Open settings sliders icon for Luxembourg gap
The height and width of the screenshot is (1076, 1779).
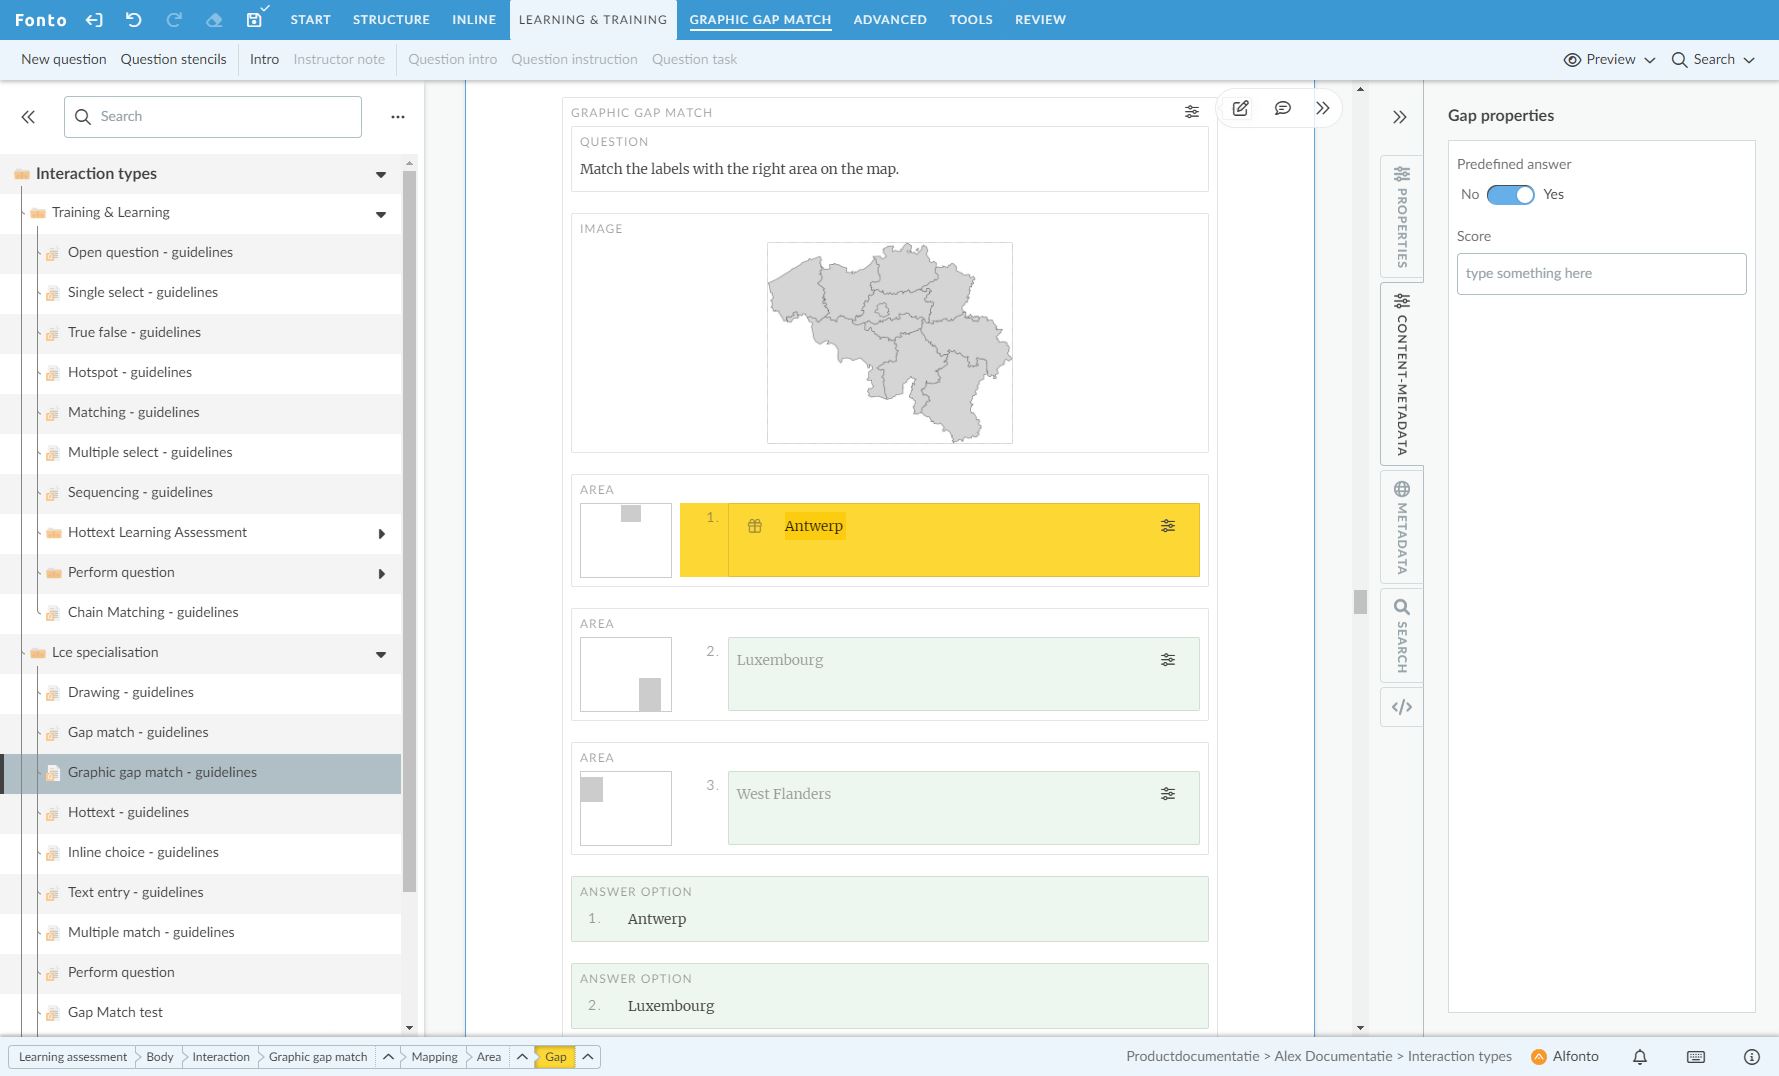tap(1167, 660)
